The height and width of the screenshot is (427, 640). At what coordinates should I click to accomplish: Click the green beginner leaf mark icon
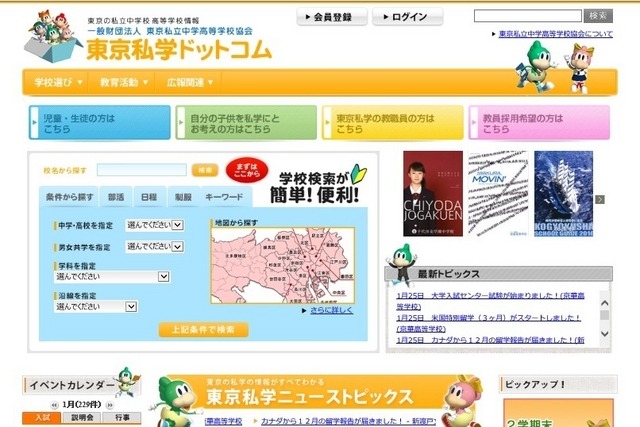[359, 173]
